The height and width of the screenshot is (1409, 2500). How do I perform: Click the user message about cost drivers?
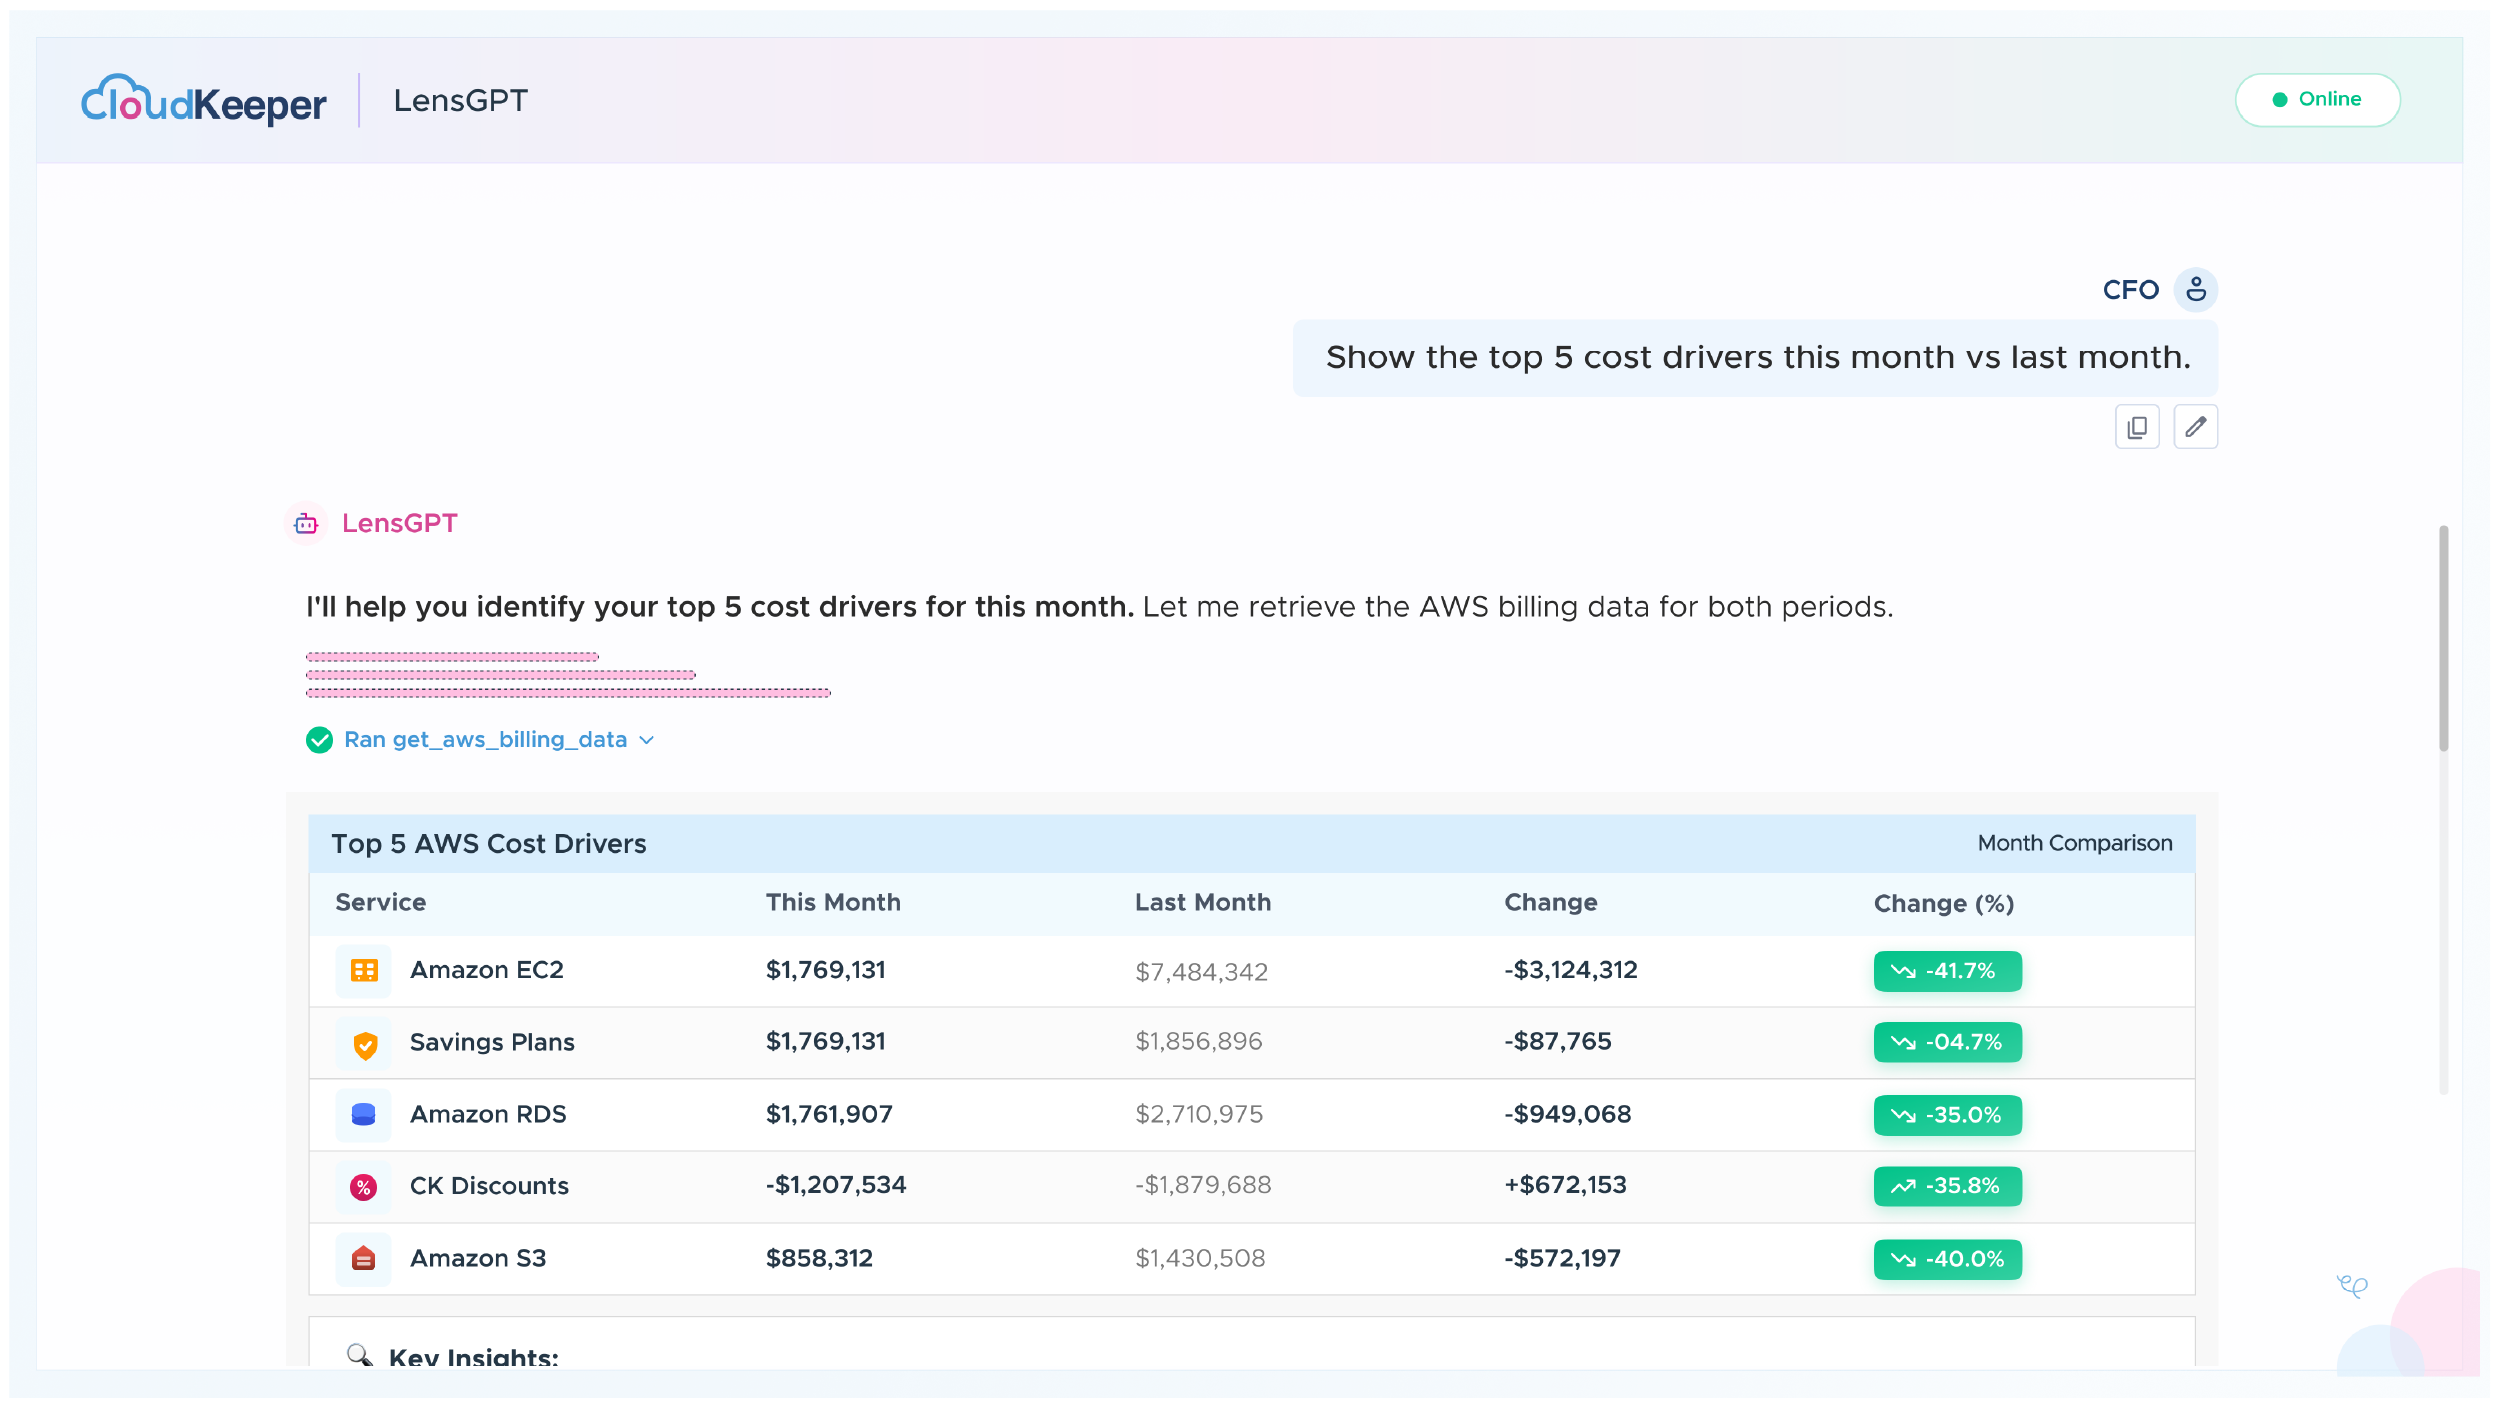(1756, 358)
